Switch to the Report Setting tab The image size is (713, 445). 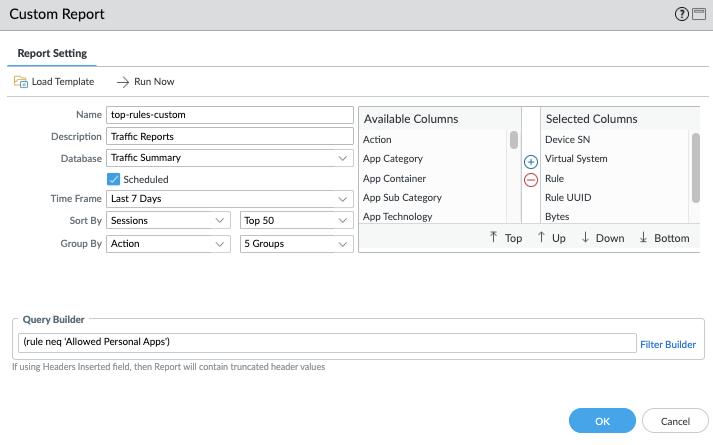point(52,54)
